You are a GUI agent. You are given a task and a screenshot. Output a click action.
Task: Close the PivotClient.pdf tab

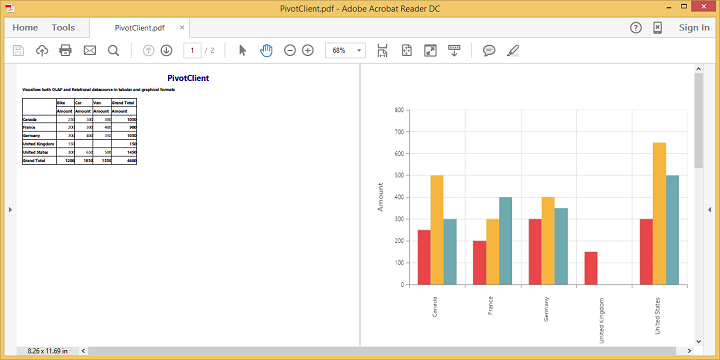(182, 28)
